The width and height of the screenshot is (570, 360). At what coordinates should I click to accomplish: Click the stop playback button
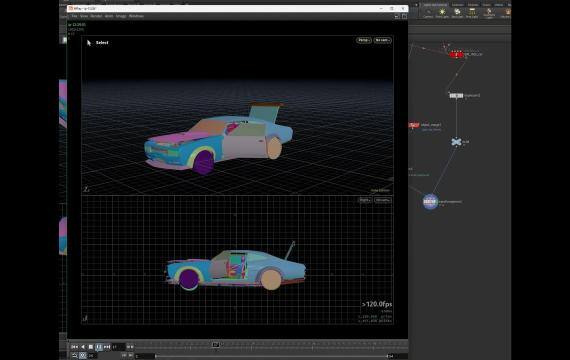[x=91, y=347]
